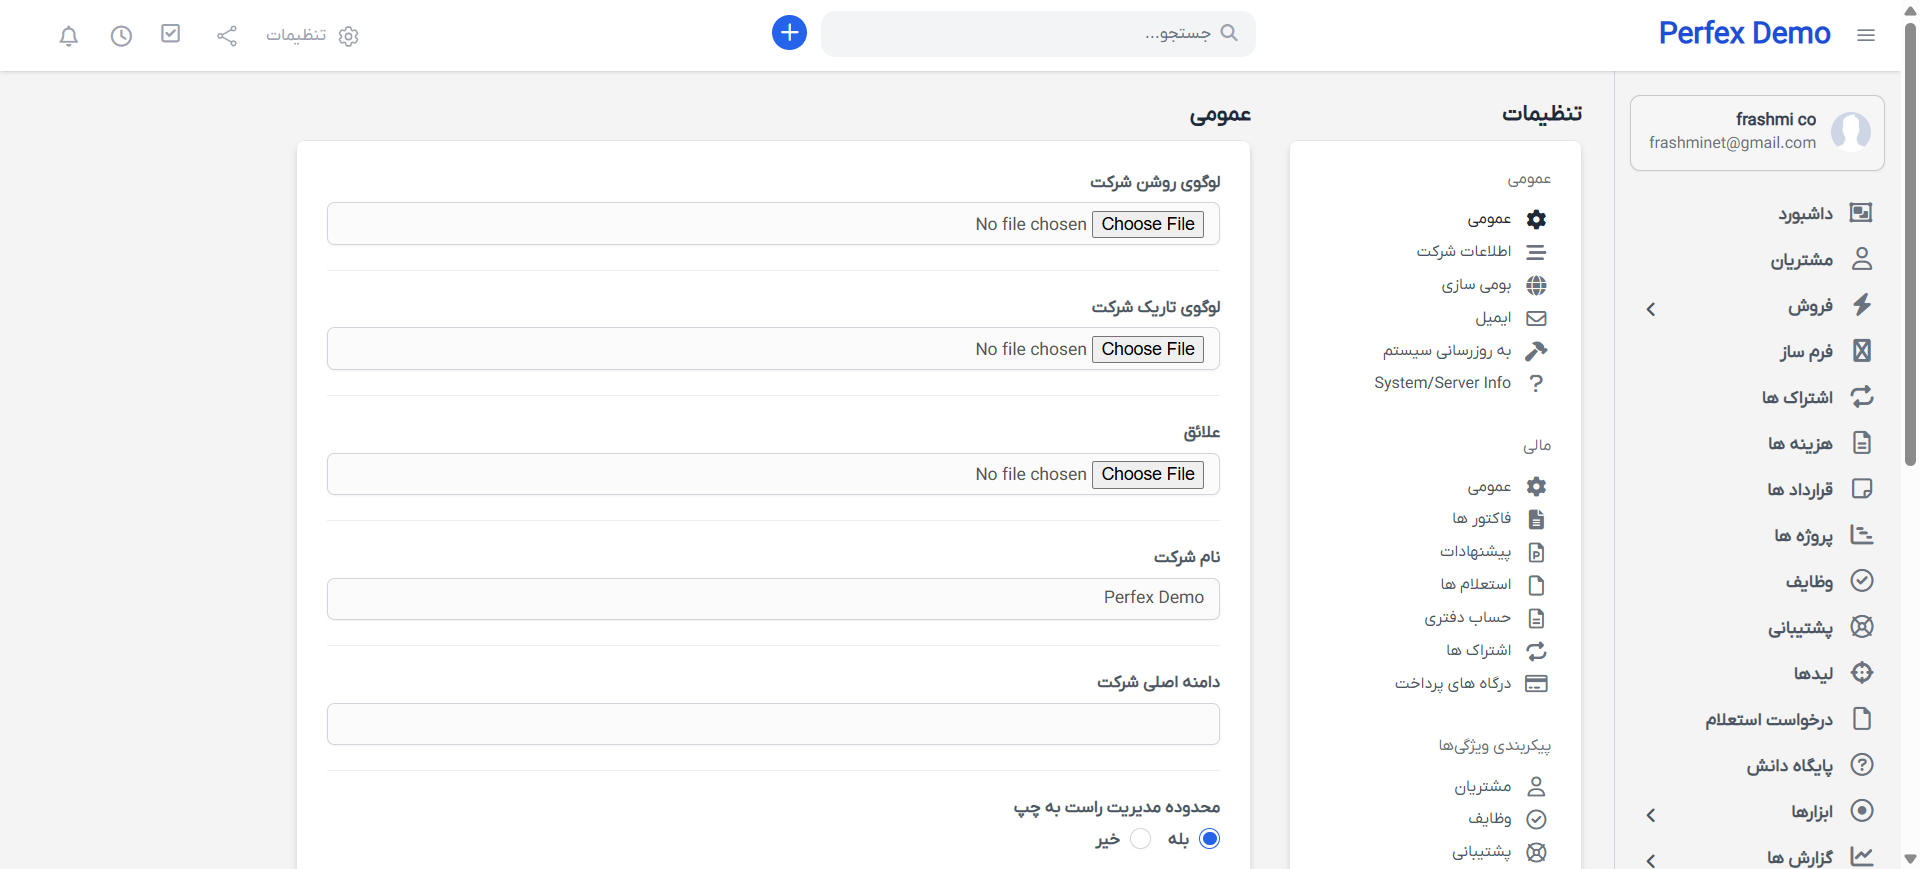Click the 'دامنه اصلی شرکت' input field

coord(773,724)
